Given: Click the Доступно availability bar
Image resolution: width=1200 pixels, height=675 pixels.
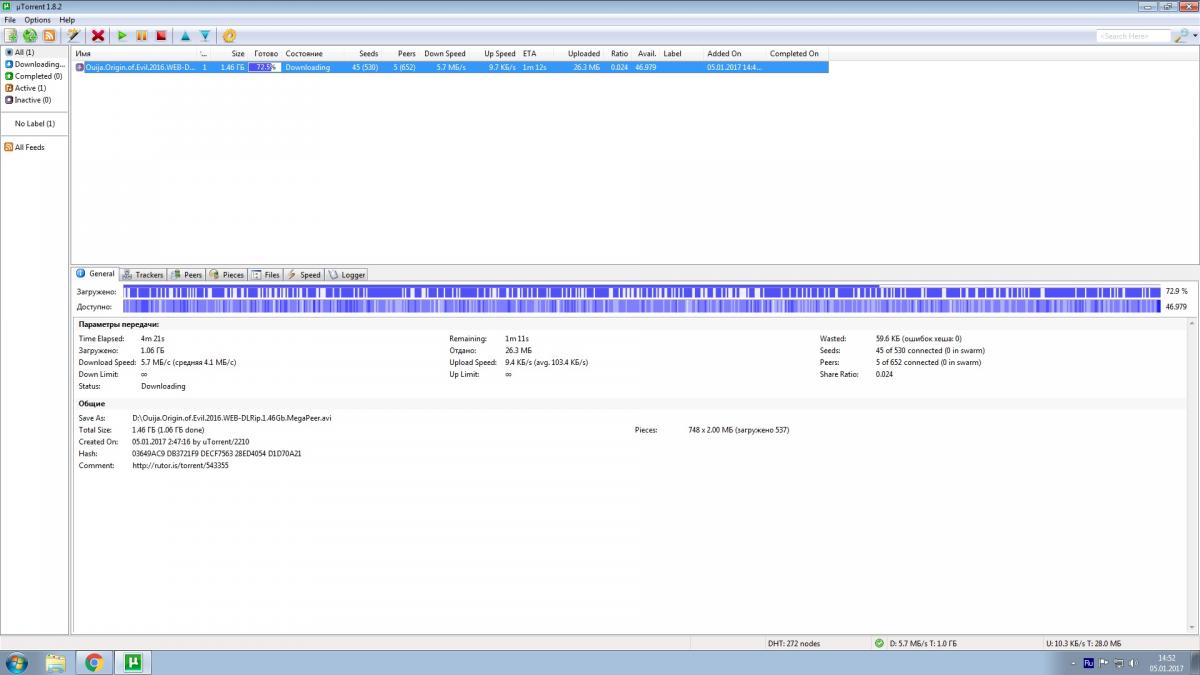Looking at the screenshot, I should tap(641, 307).
